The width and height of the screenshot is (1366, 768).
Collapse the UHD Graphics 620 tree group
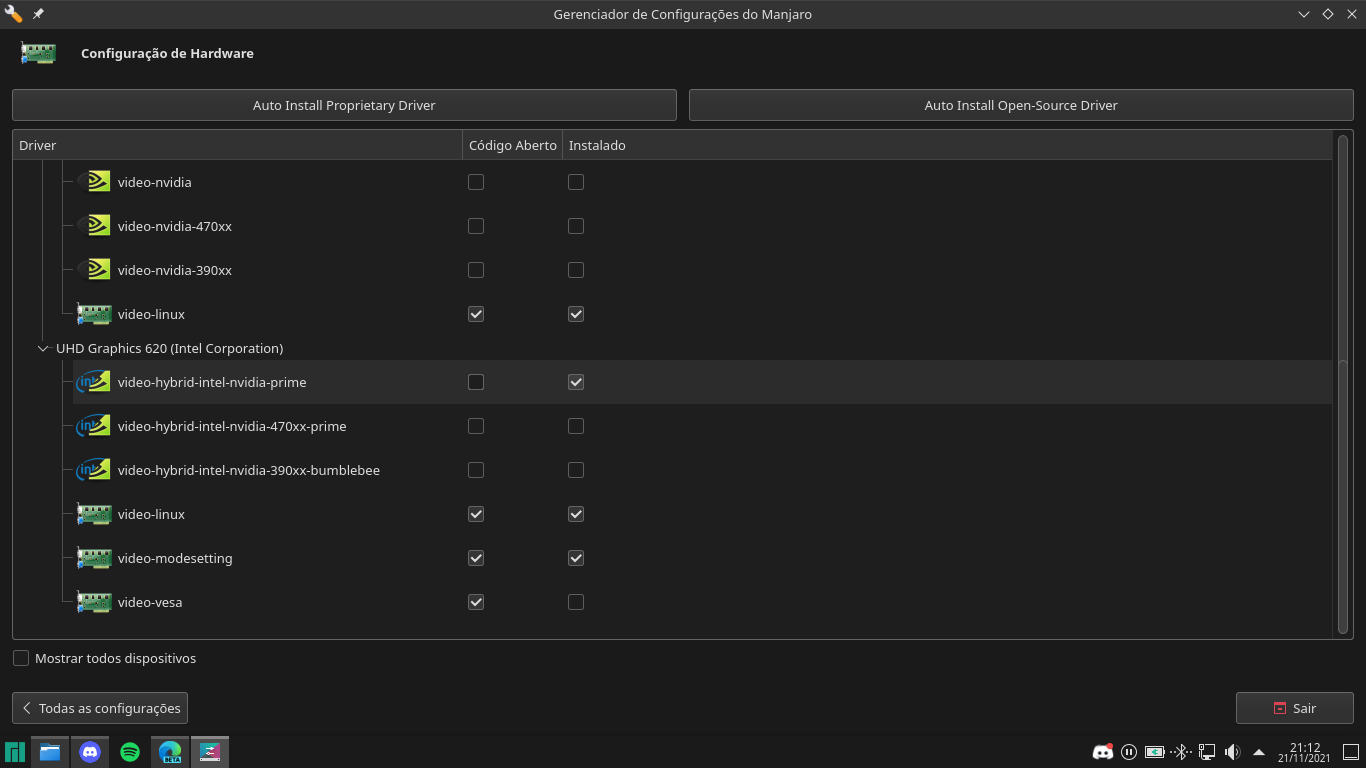(43, 348)
